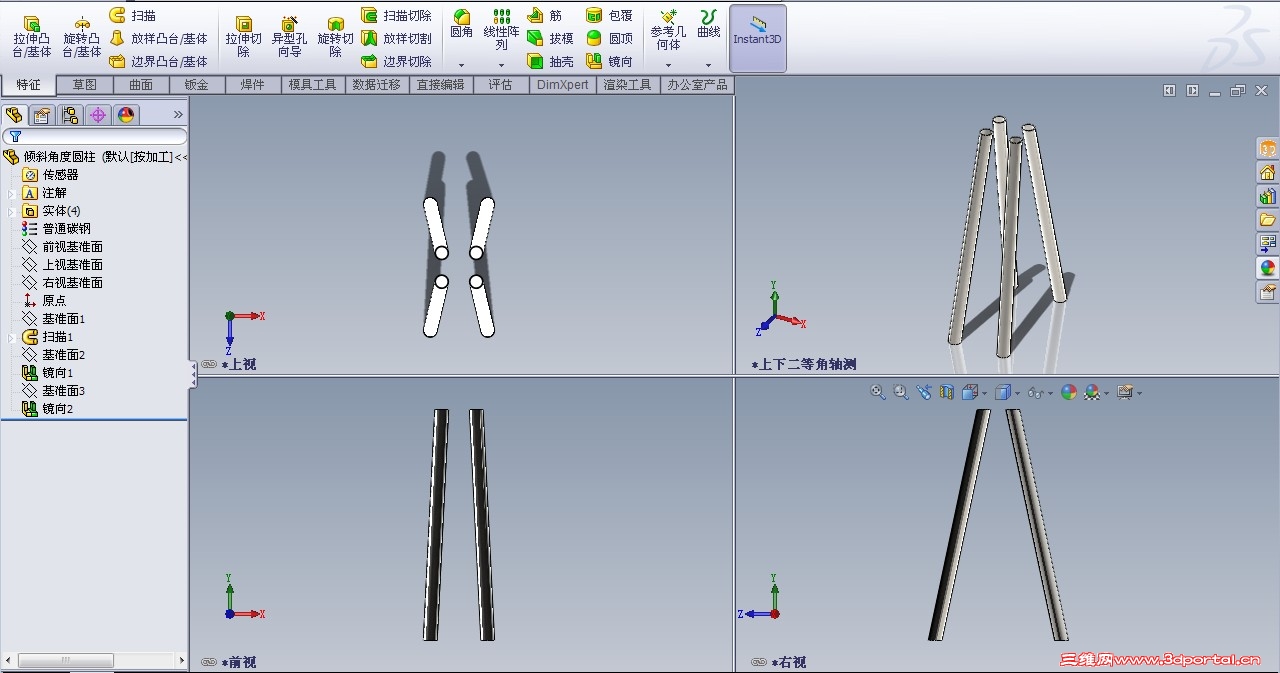Click the 边界切除 boundary cut tool
This screenshot has height=673, width=1280.
coord(396,62)
